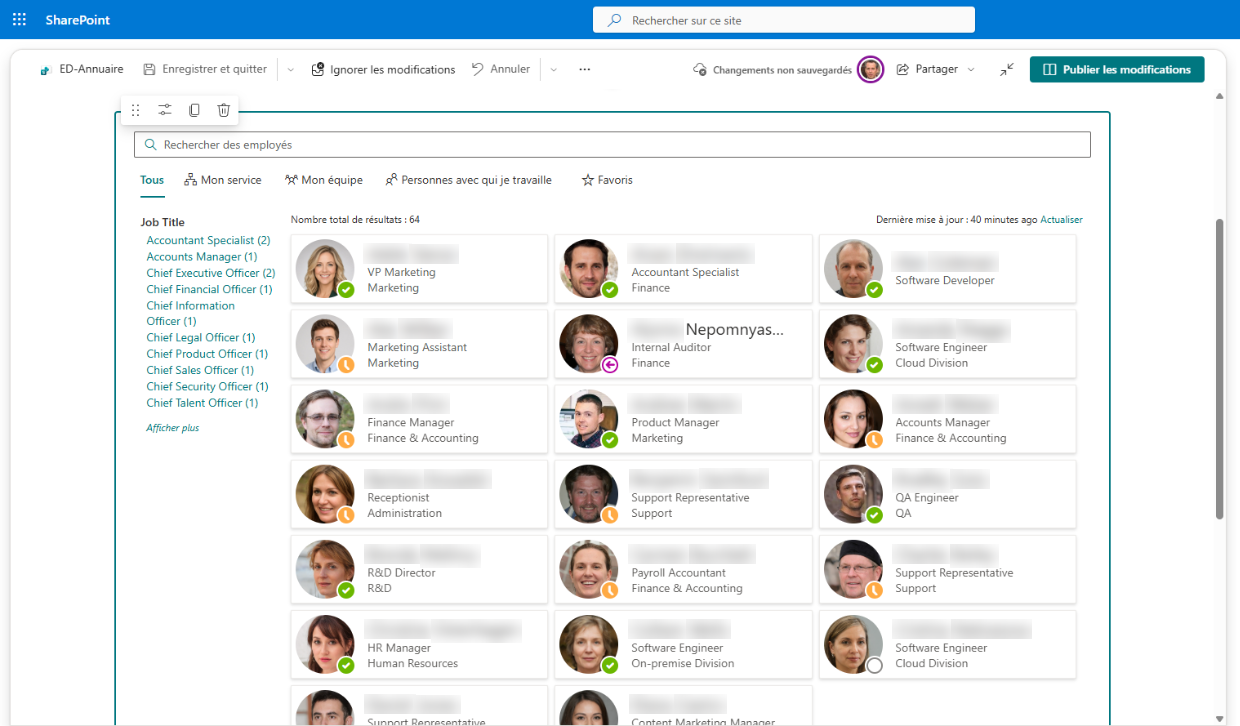Focus the Rechercher sur ce site box
This screenshot has height=726, width=1240.
point(784,20)
